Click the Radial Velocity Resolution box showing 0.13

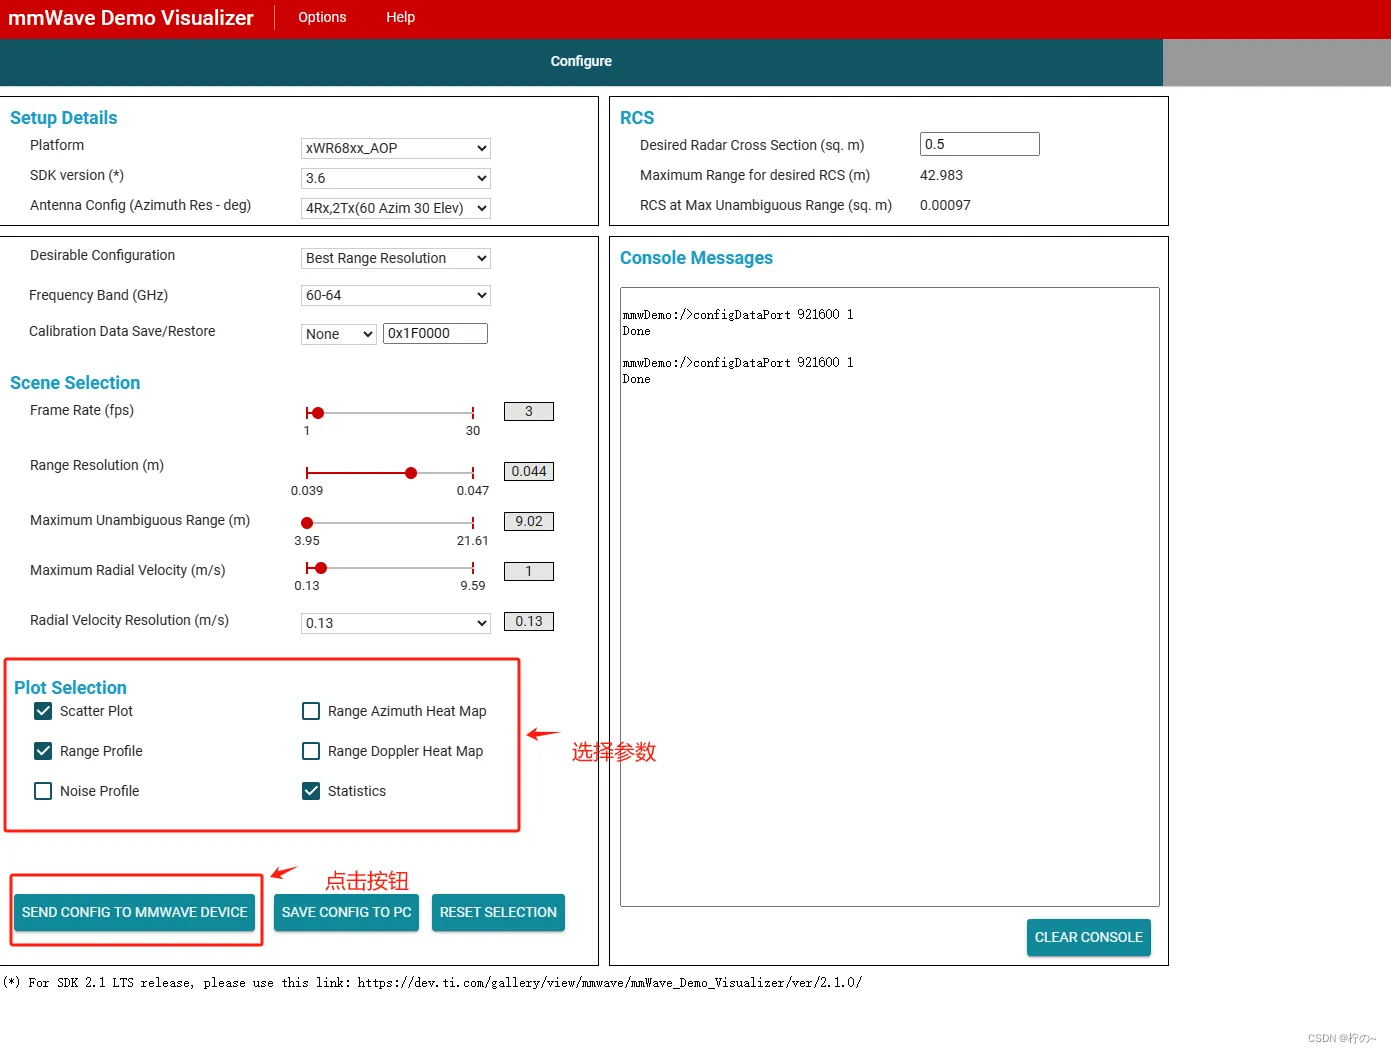click(529, 621)
